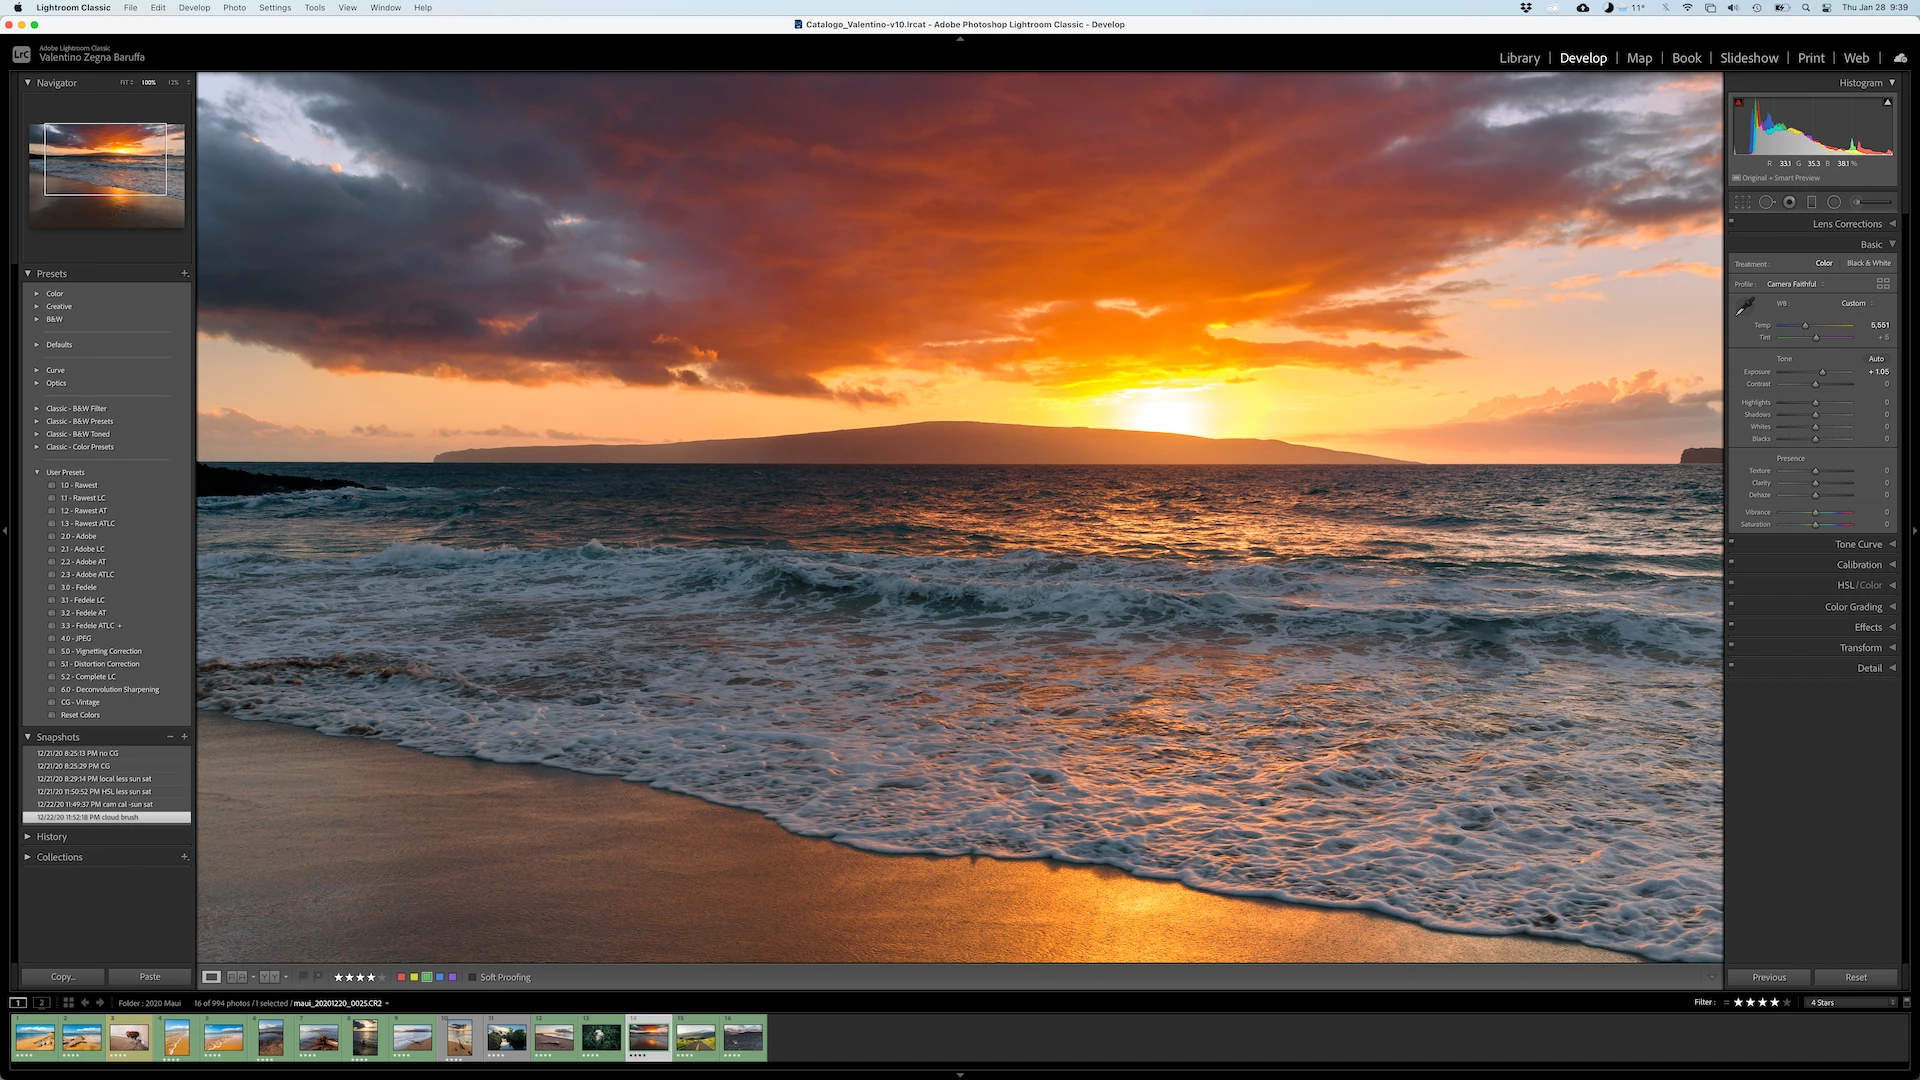Viewport: 1920px width, 1080px height.
Task: Select the Red Eye Correction tool
Action: tap(1789, 202)
